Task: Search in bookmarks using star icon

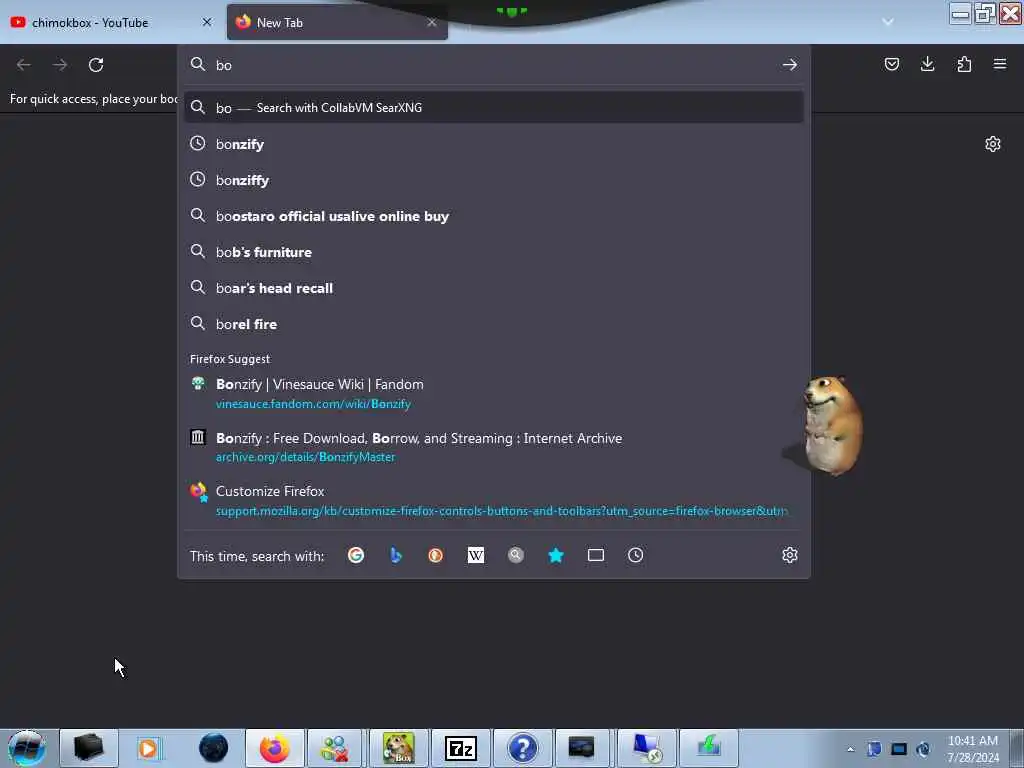Action: click(556, 555)
